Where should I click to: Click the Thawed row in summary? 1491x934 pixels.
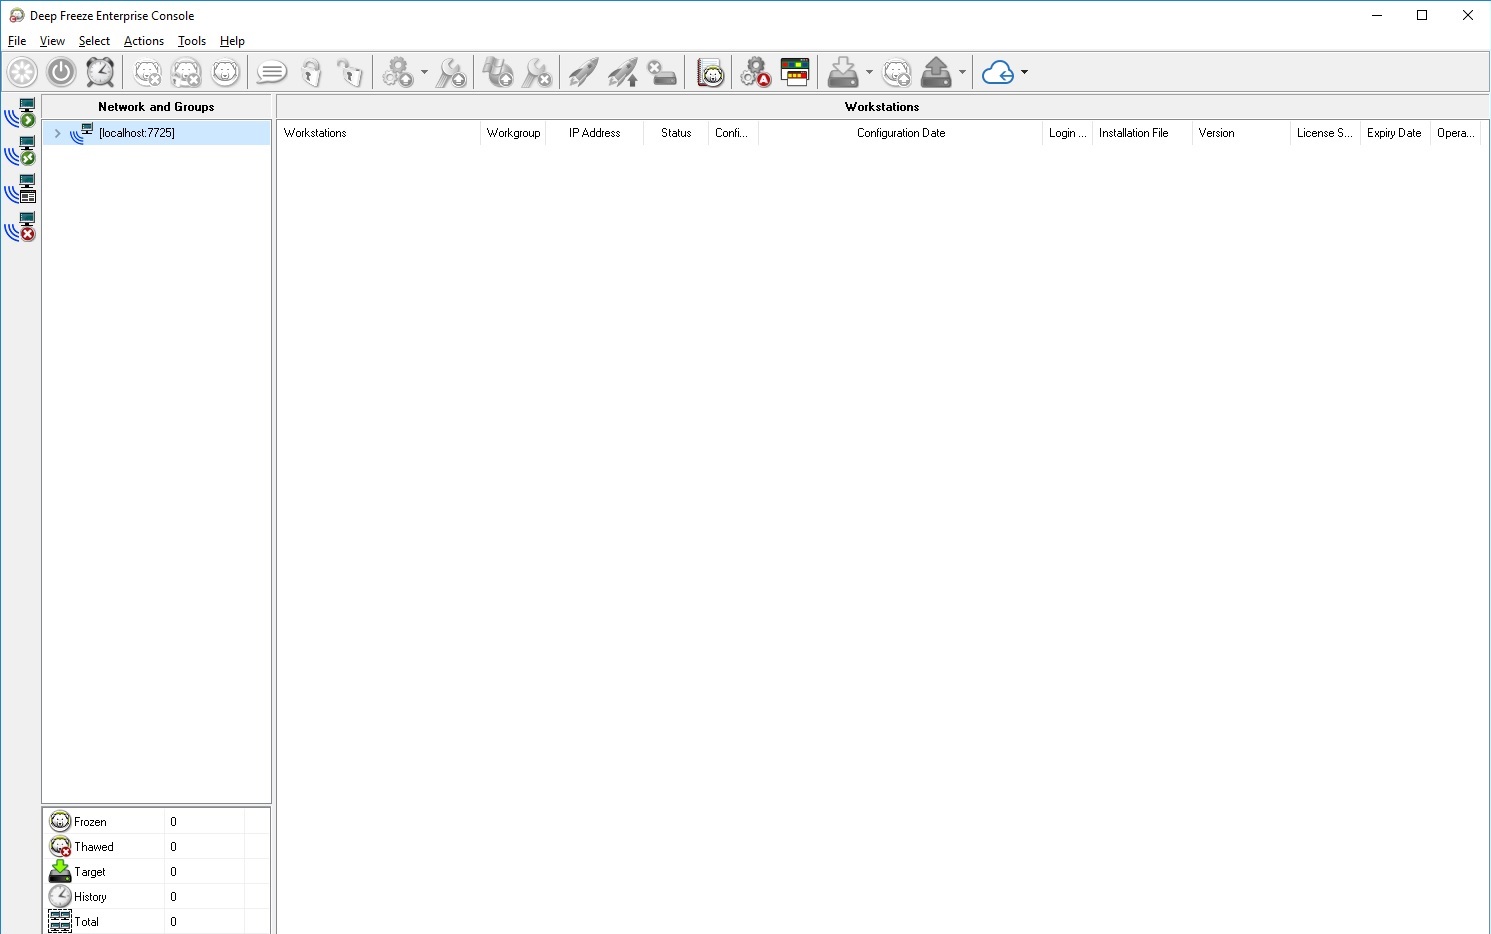(157, 846)
